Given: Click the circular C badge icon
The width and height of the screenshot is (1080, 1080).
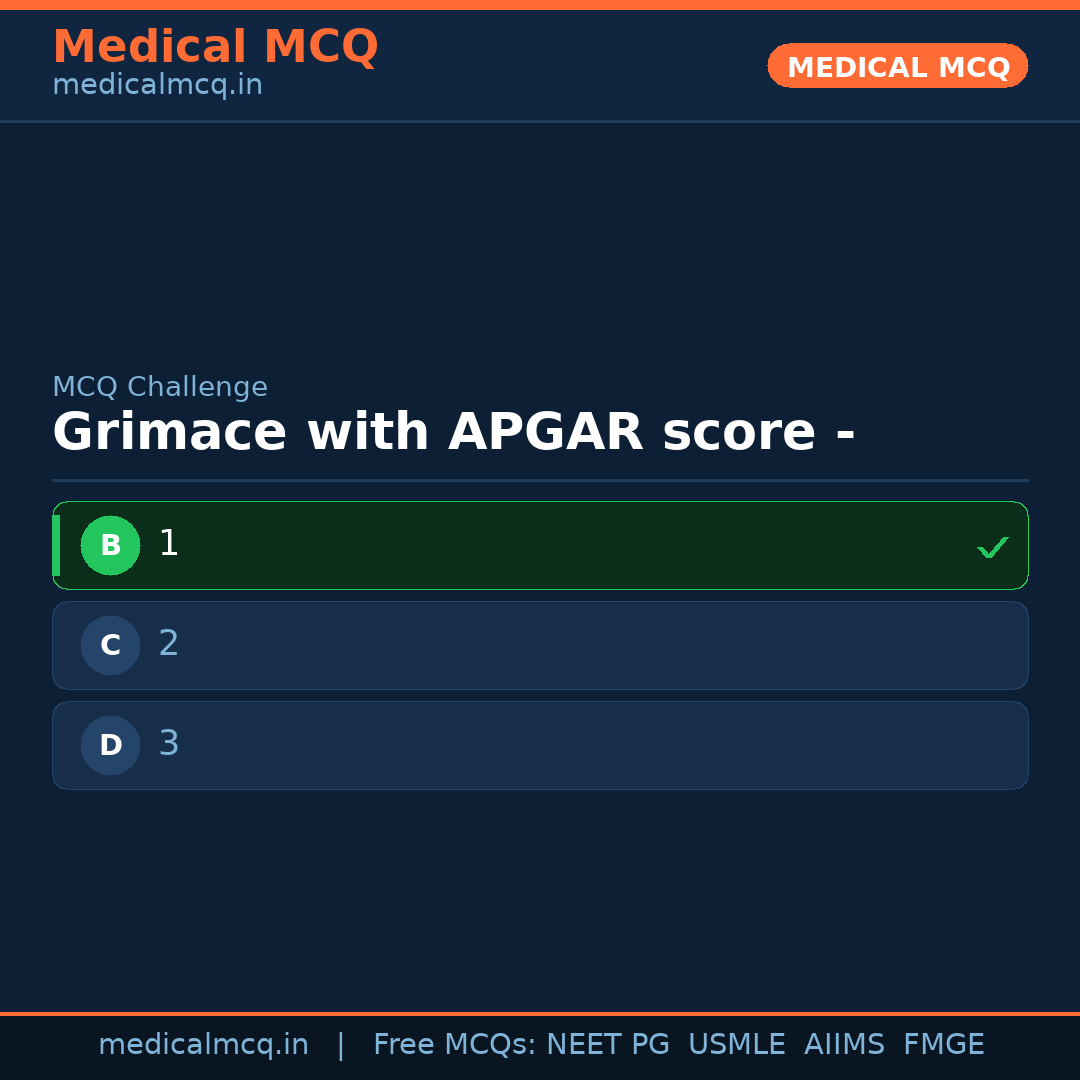Looking at the screenshot, I should coord(110,645).
